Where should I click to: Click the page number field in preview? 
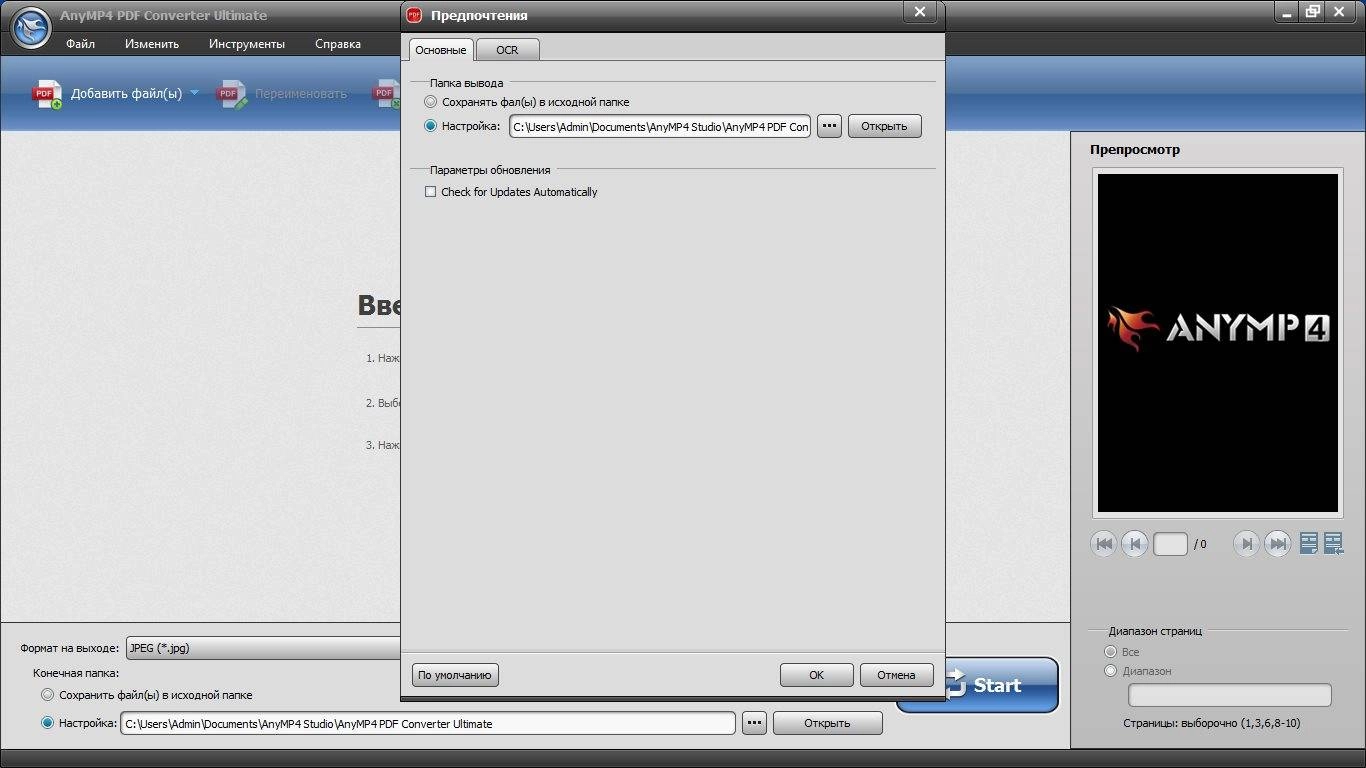click(1170, 544)
